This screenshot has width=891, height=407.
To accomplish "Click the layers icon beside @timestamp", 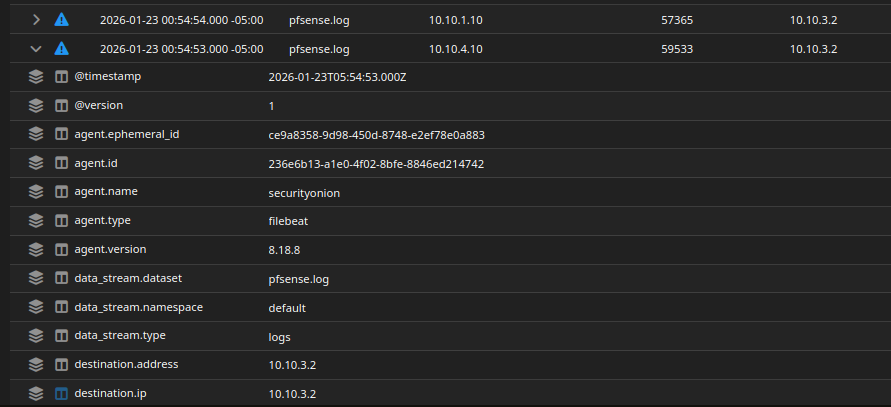I will pos(36,76).
